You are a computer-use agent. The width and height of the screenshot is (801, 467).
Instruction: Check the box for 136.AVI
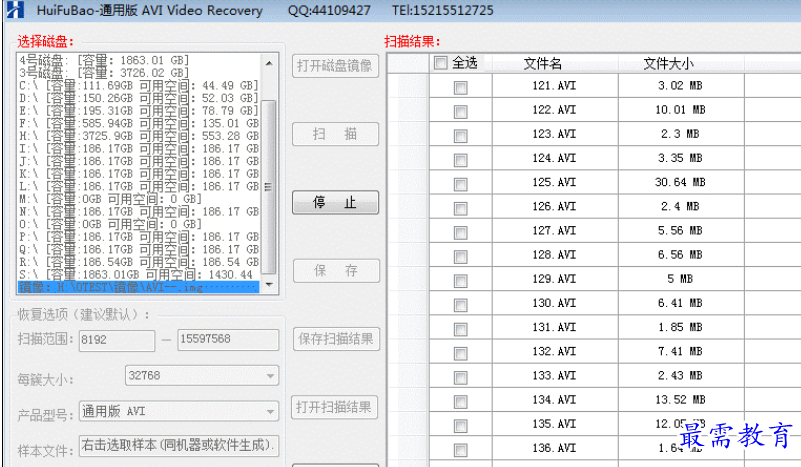[x=460, y=450]
